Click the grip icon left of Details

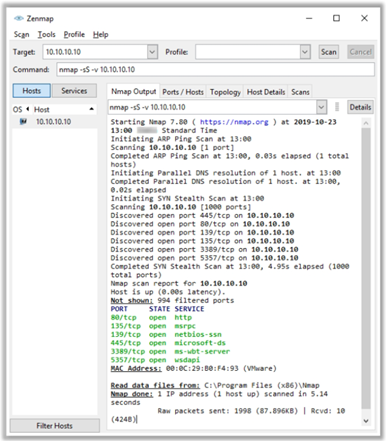click(337, 107)
